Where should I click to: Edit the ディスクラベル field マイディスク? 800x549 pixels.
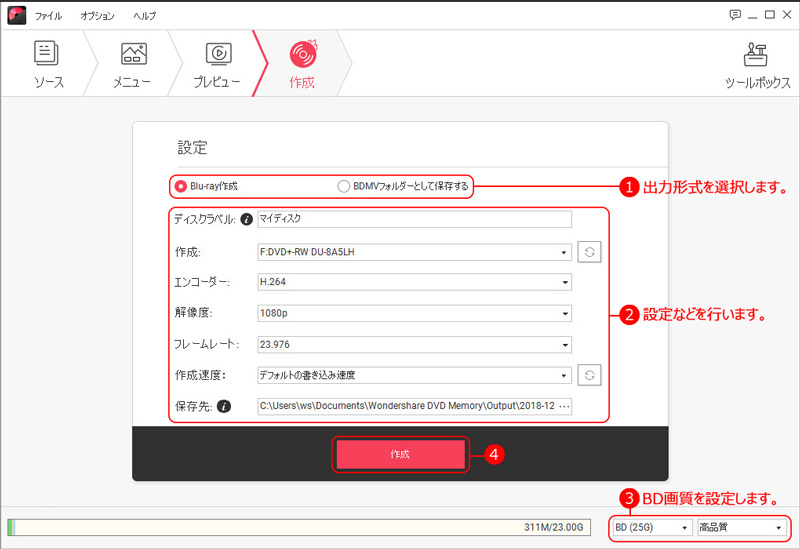click(x=414, y=219)
